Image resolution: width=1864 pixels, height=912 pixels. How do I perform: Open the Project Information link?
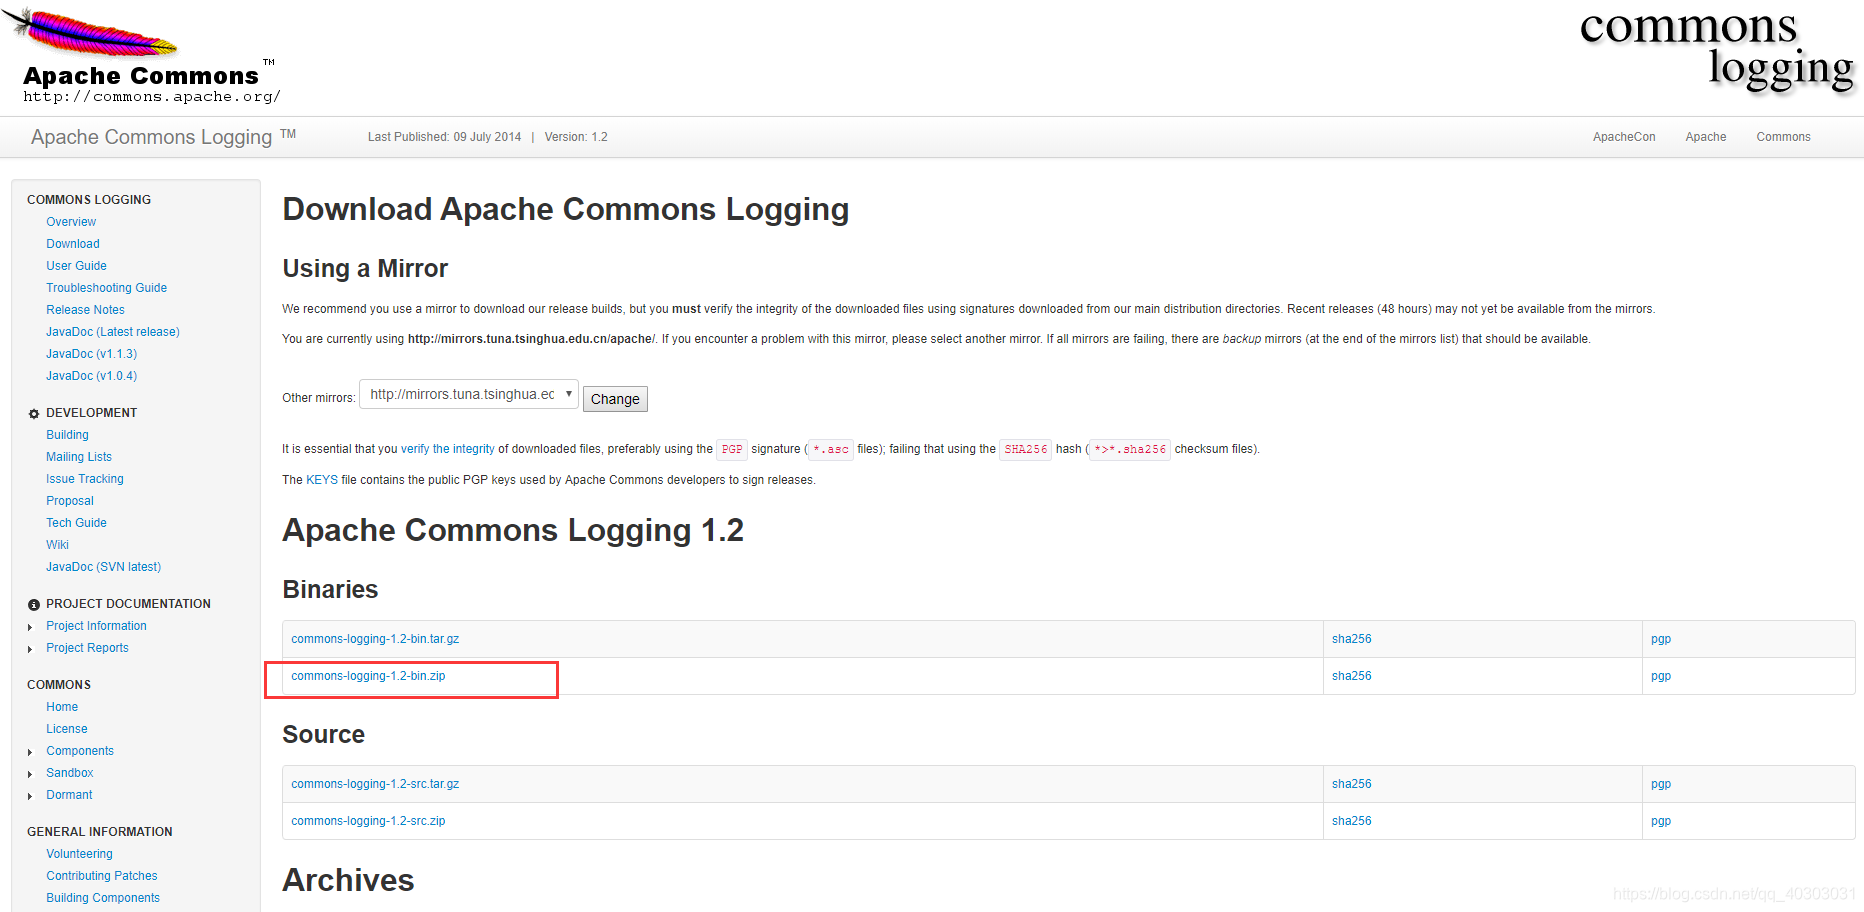(x=96, y=626)
